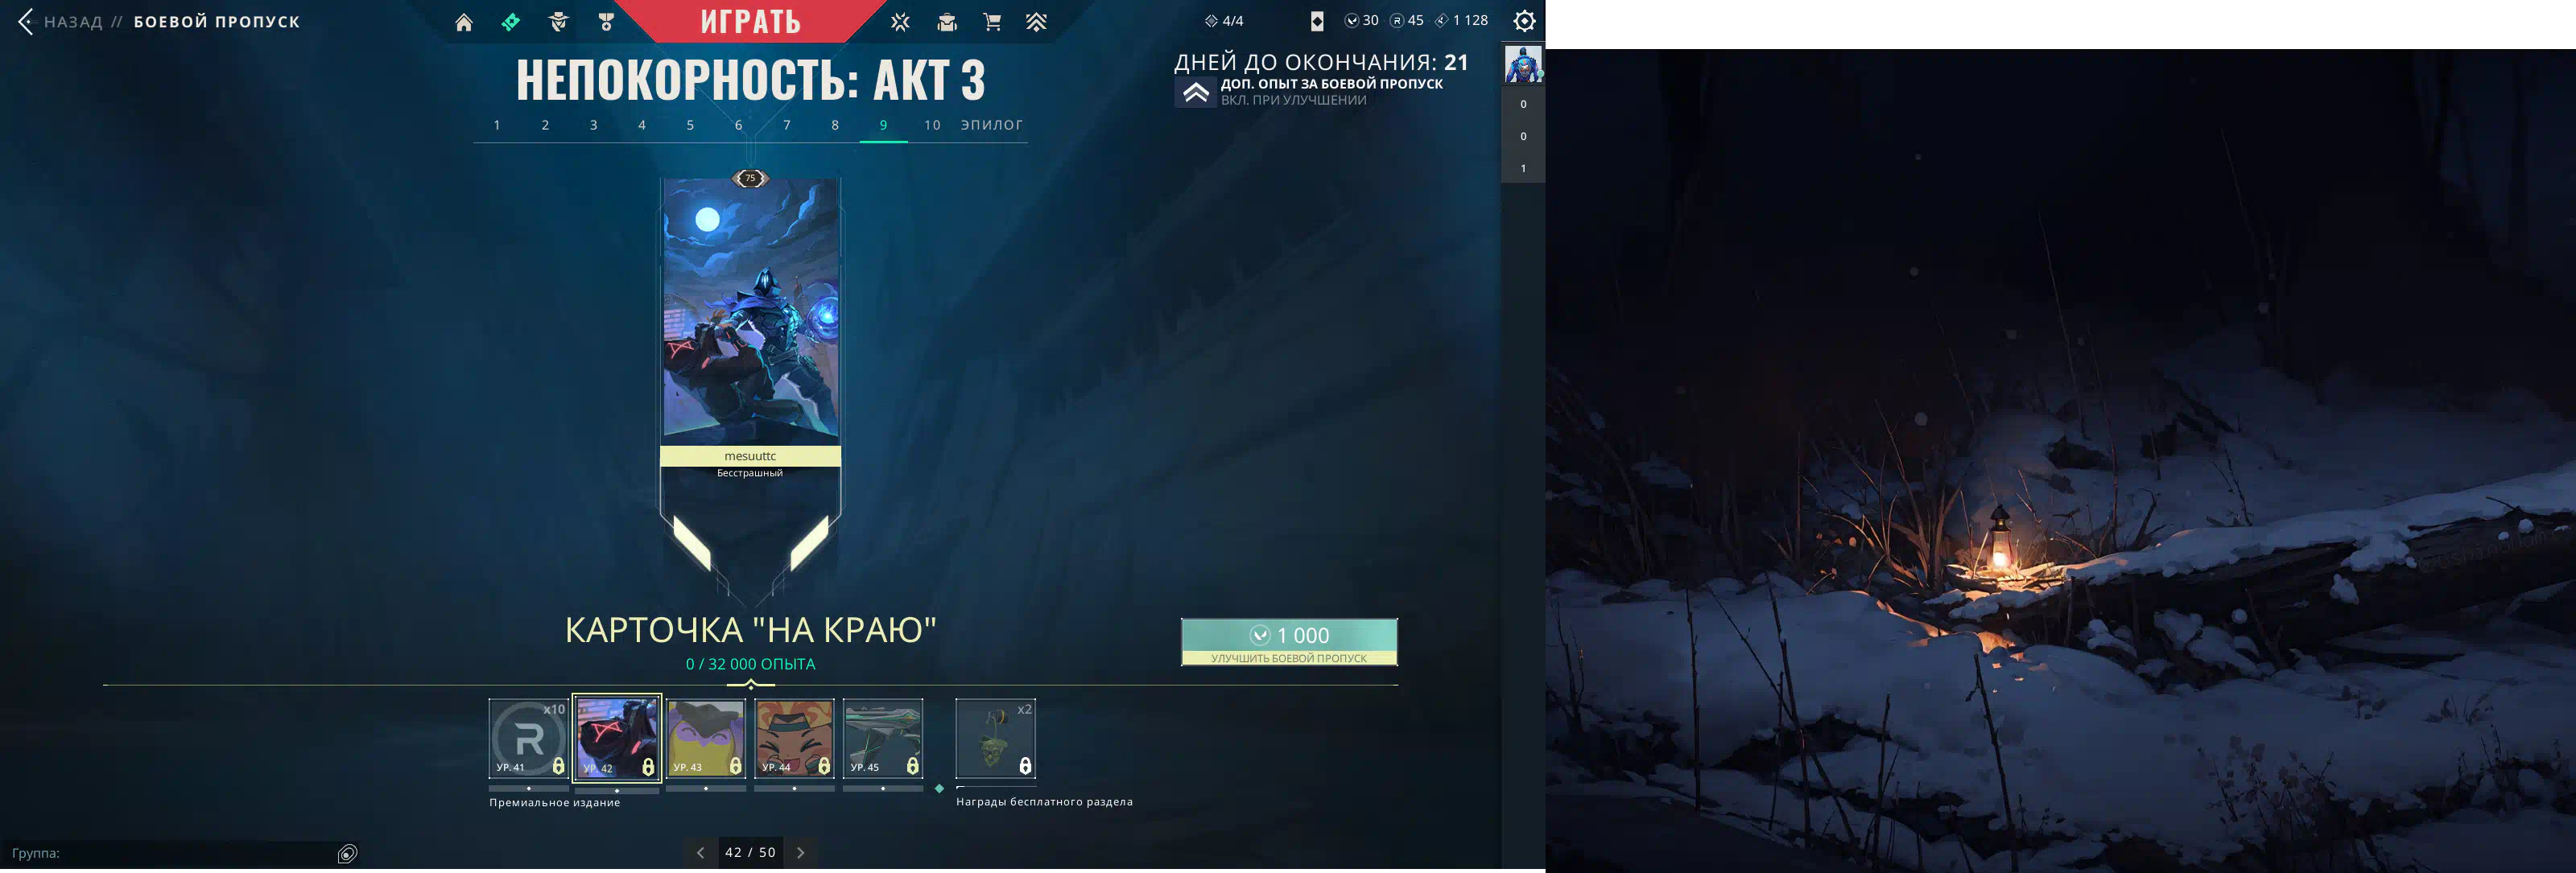The height and width of the screenshot is (873, 2576).
Task: Open the Career medal icon
Action: click(x=606, y=22)
